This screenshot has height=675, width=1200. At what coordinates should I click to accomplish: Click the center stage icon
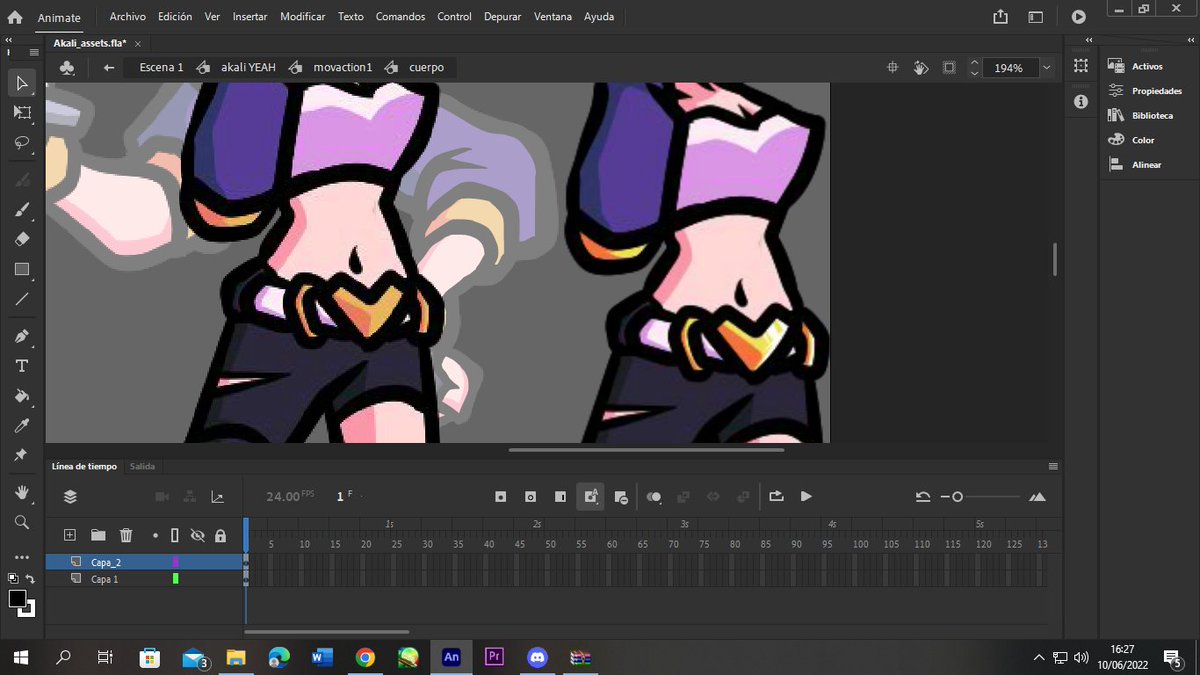(893, 68)
